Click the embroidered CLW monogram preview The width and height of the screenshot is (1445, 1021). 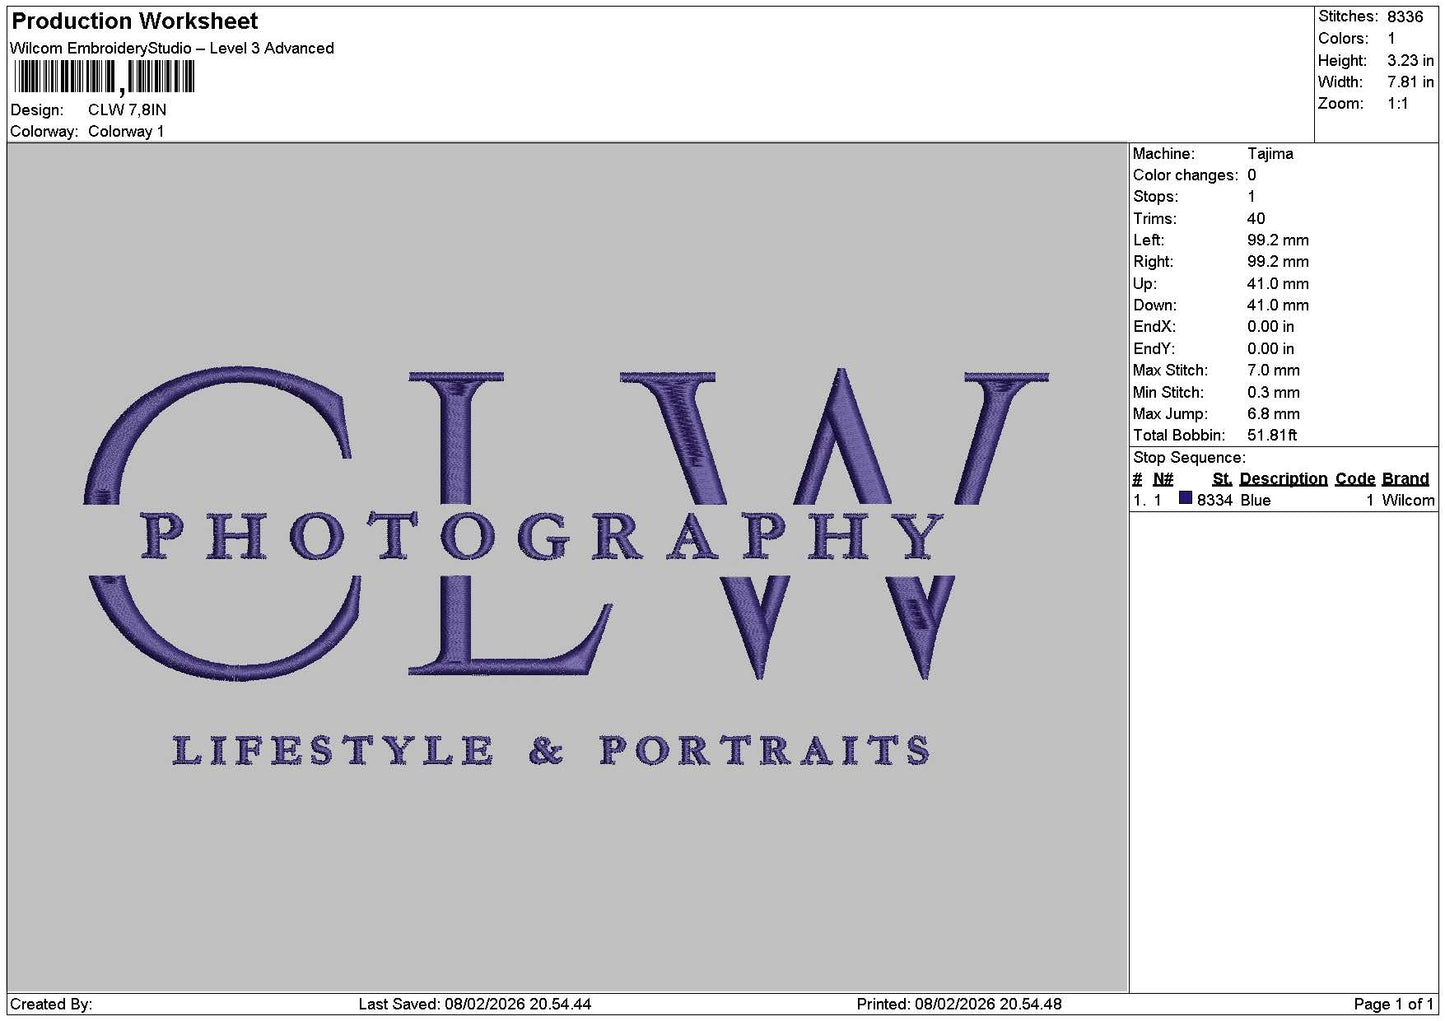tap(566, 523)
